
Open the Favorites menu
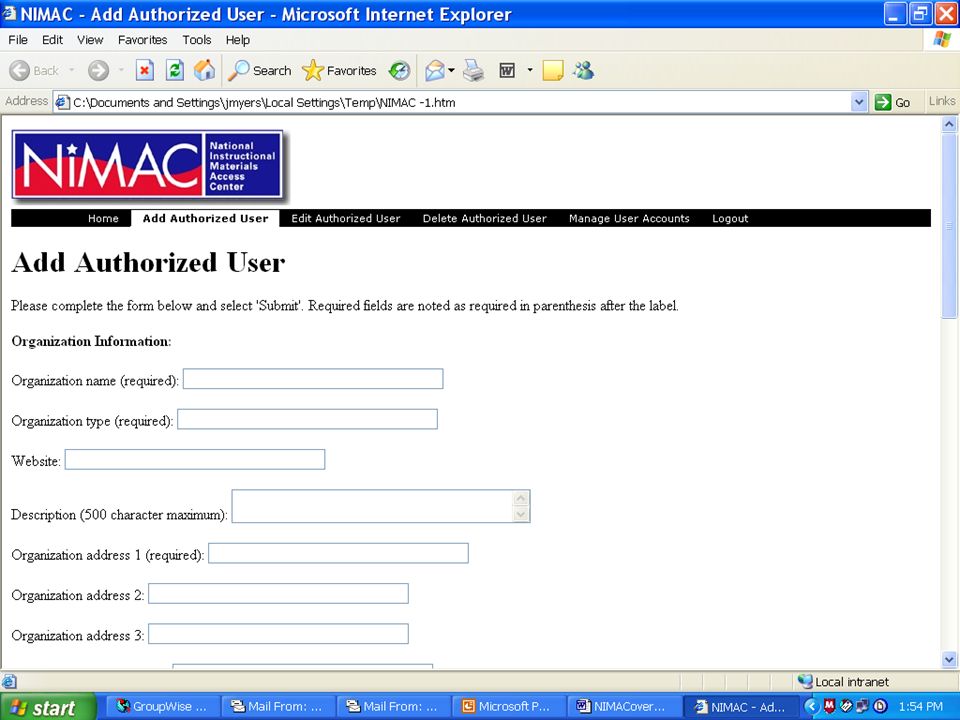142,40
